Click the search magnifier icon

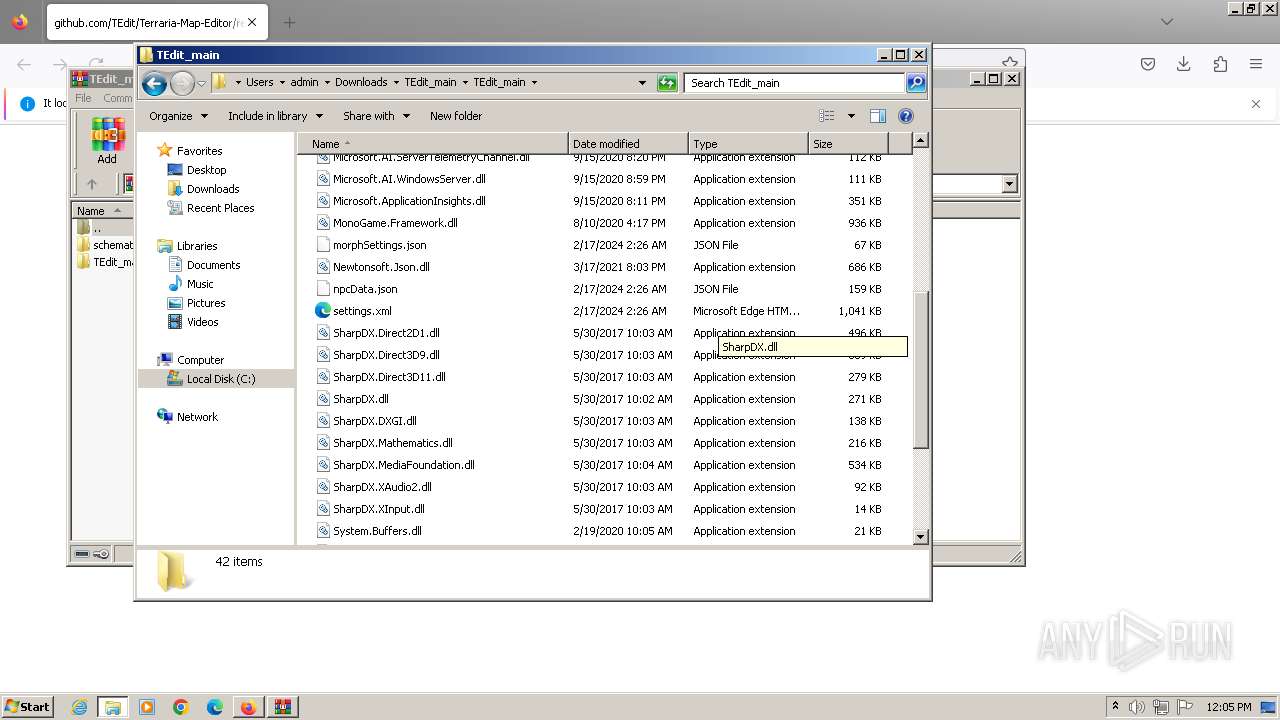pos(916,83)
